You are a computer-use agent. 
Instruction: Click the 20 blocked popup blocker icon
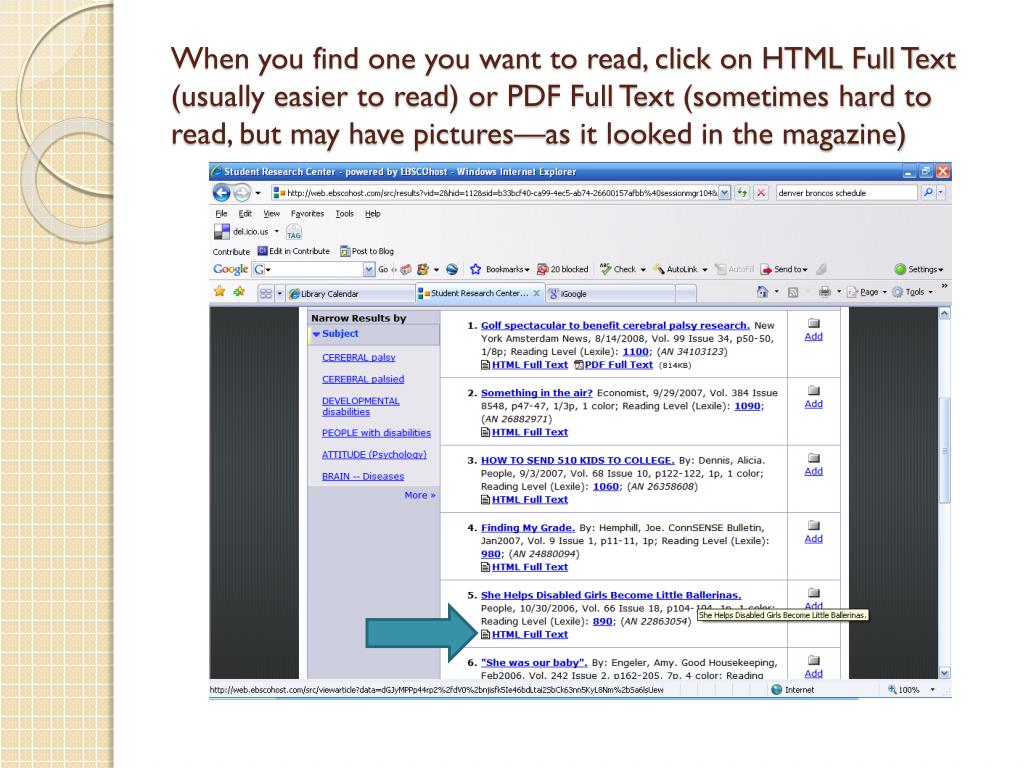pos(542,269)
